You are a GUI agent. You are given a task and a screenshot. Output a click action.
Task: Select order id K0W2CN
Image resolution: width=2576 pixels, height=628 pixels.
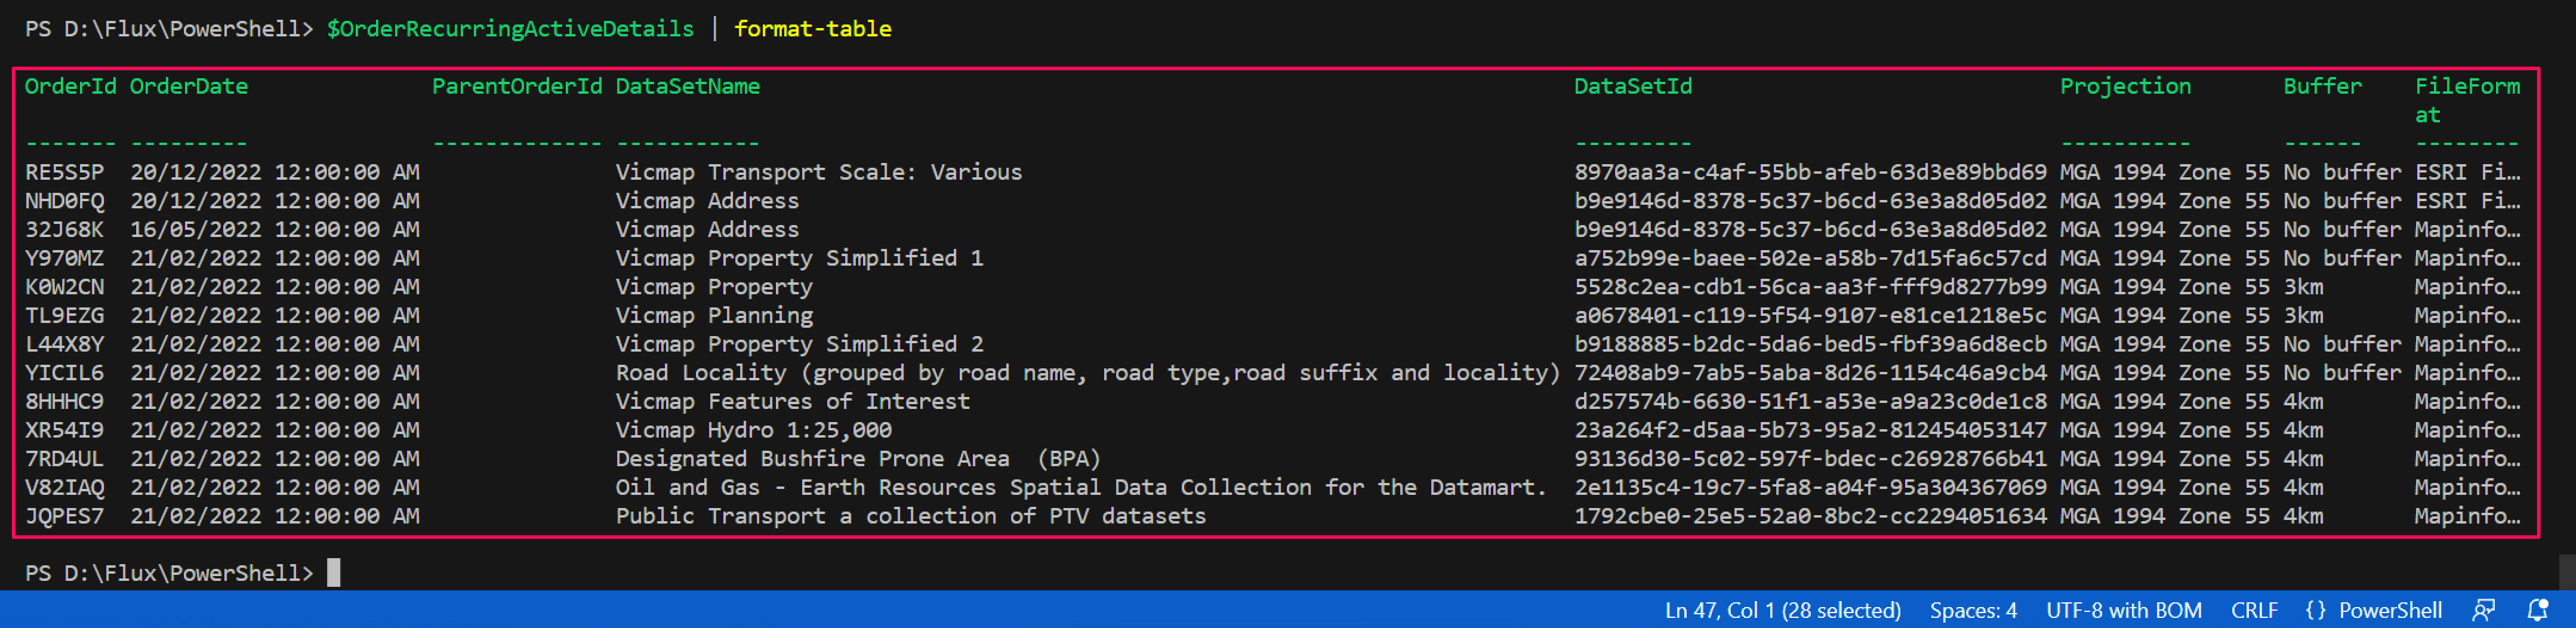pos(64,287)
